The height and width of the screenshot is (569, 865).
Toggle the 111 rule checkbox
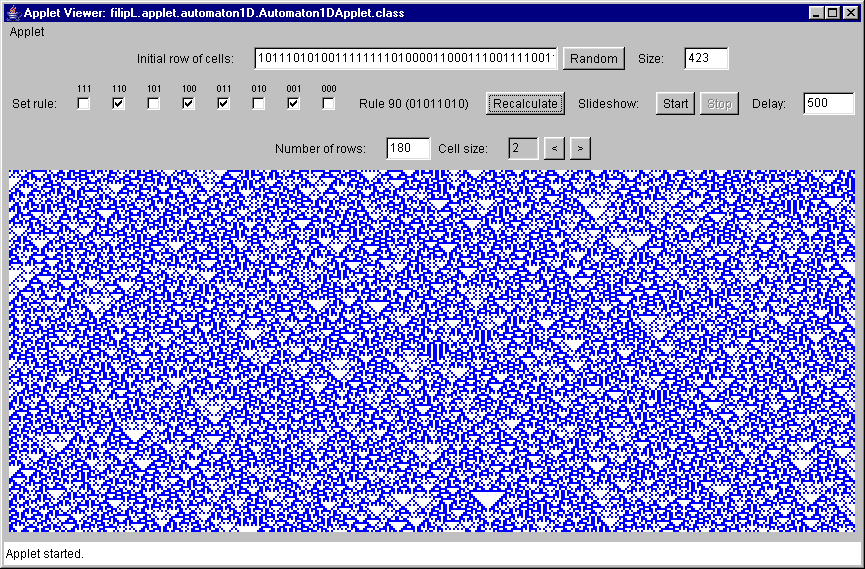pos(84,103)
